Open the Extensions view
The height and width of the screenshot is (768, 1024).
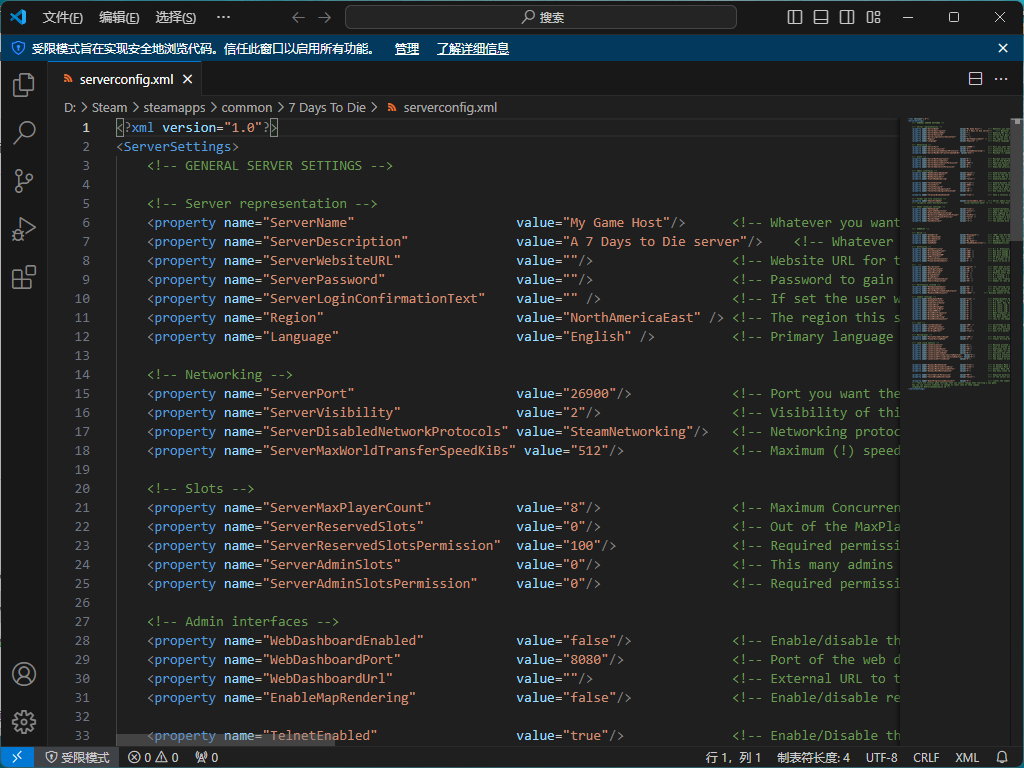click(24, 277)
